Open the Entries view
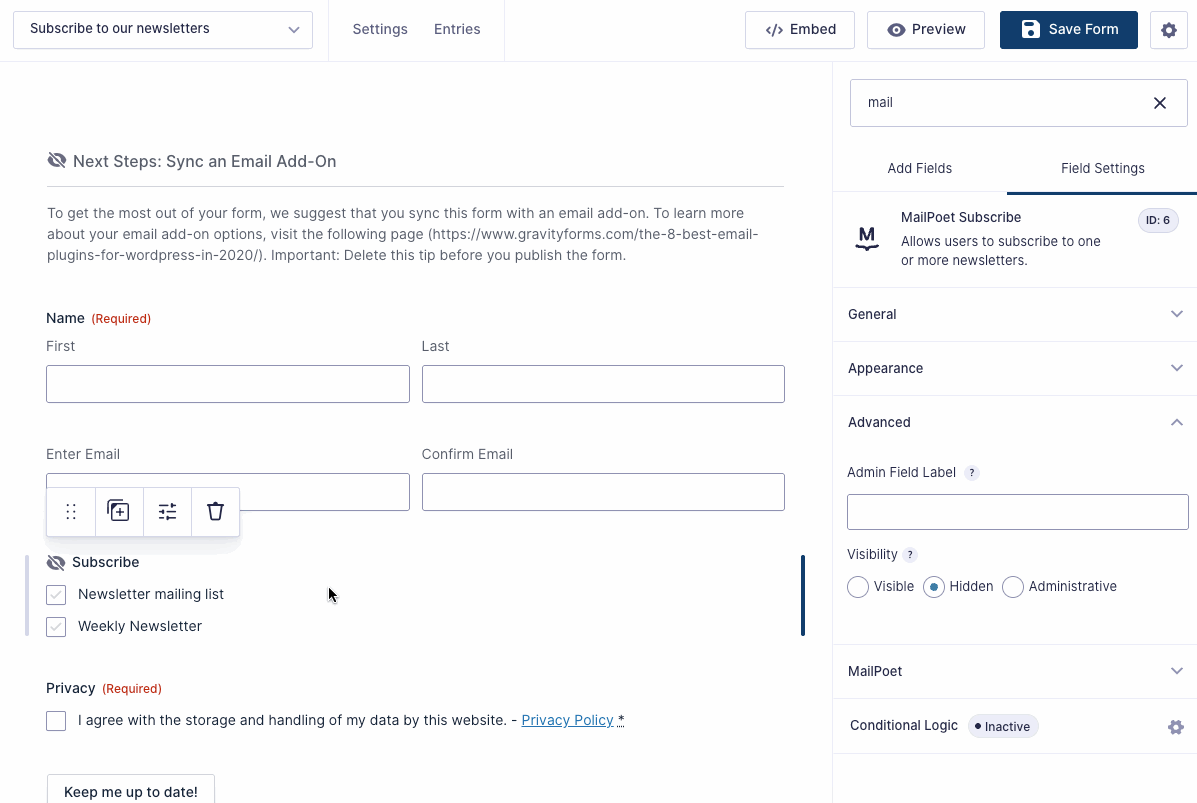1197x803 pixels. coord(457,29)
